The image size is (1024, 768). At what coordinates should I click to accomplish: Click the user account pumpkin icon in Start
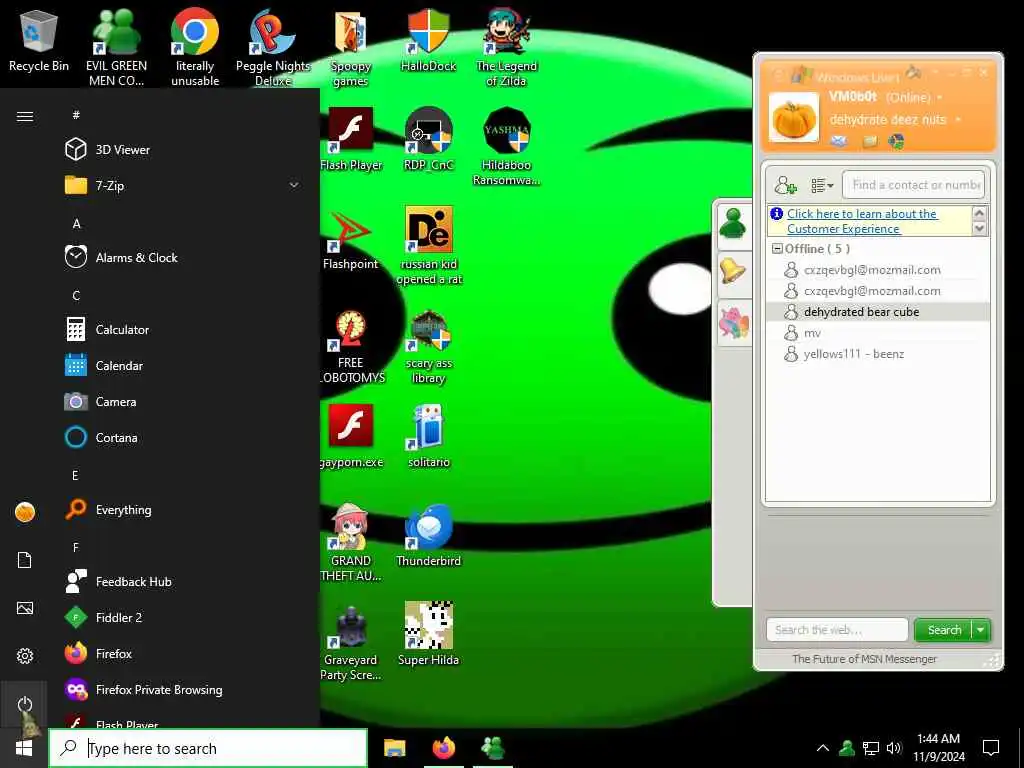coord(25,512)
